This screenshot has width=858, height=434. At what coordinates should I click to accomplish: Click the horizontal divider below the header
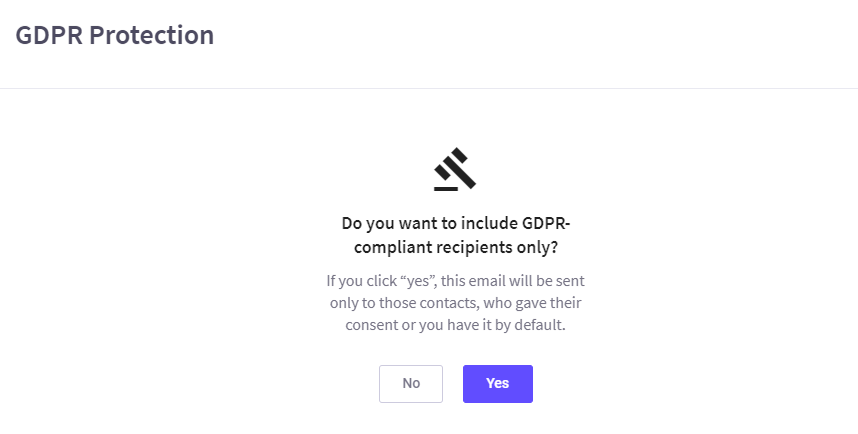pyautogui.click(x=429, y=88)
